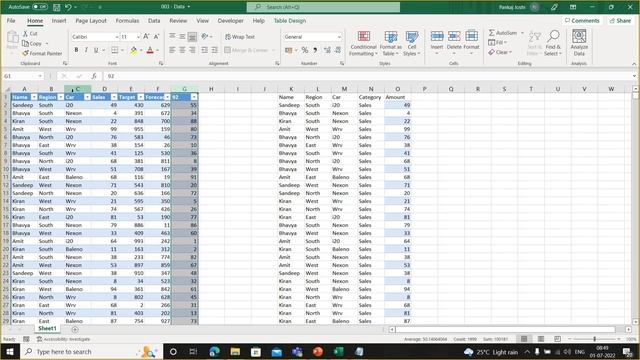The width and height of the screenshot is (640, 360).
Task: Click the AutoSum sigma icon
Action: click(491, 33)
